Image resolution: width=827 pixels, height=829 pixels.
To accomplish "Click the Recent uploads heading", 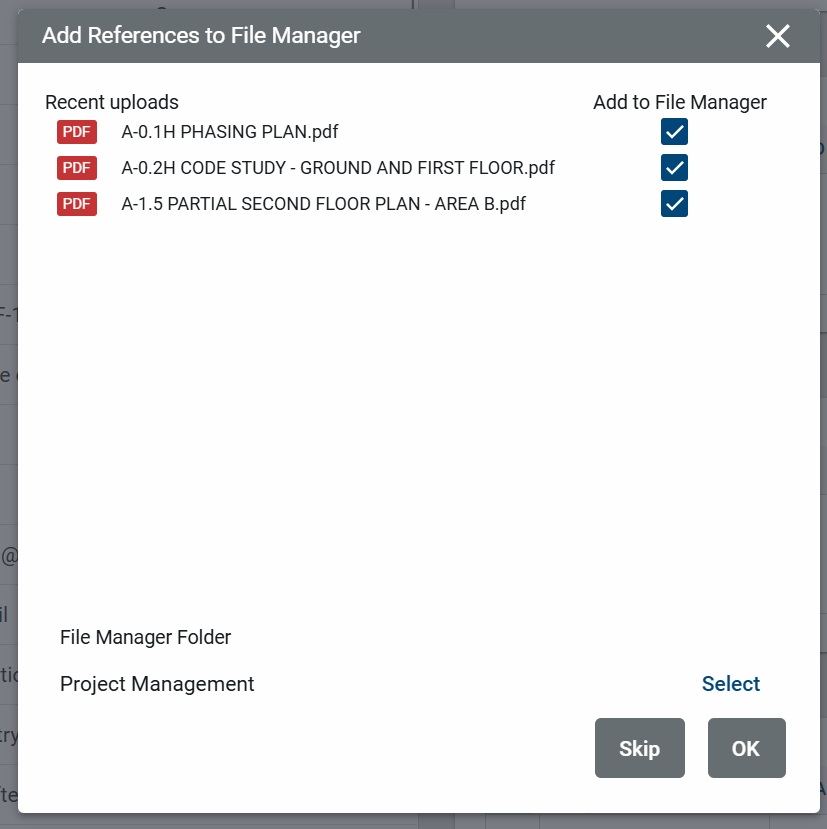I will point(112,102).
